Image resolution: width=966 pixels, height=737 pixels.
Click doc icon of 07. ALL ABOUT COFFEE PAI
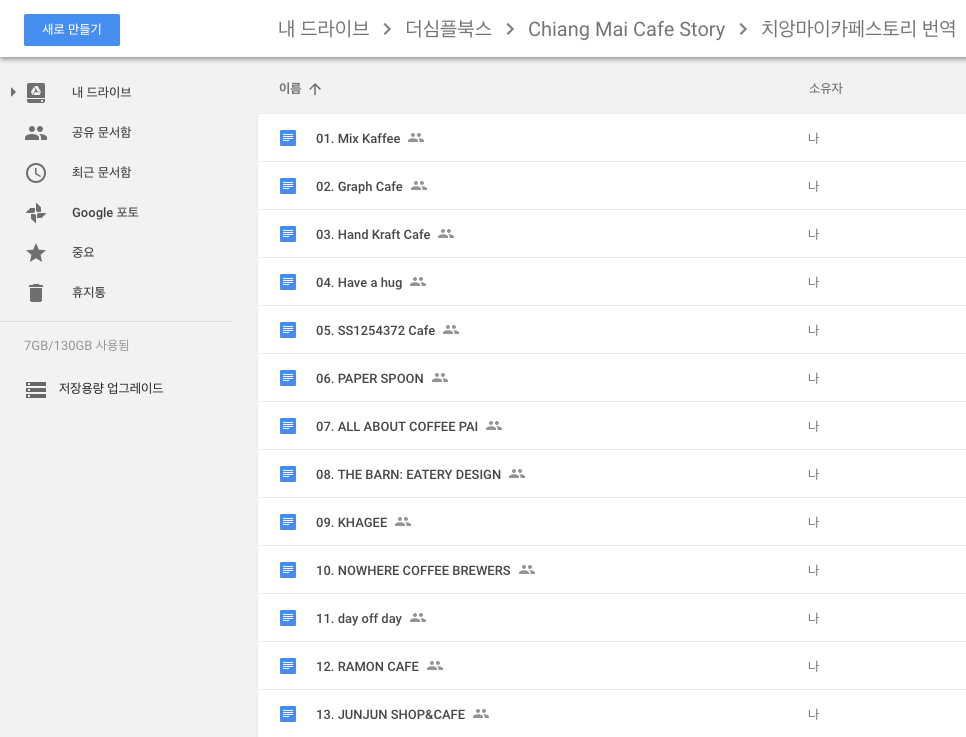click(x=288, y=426)
